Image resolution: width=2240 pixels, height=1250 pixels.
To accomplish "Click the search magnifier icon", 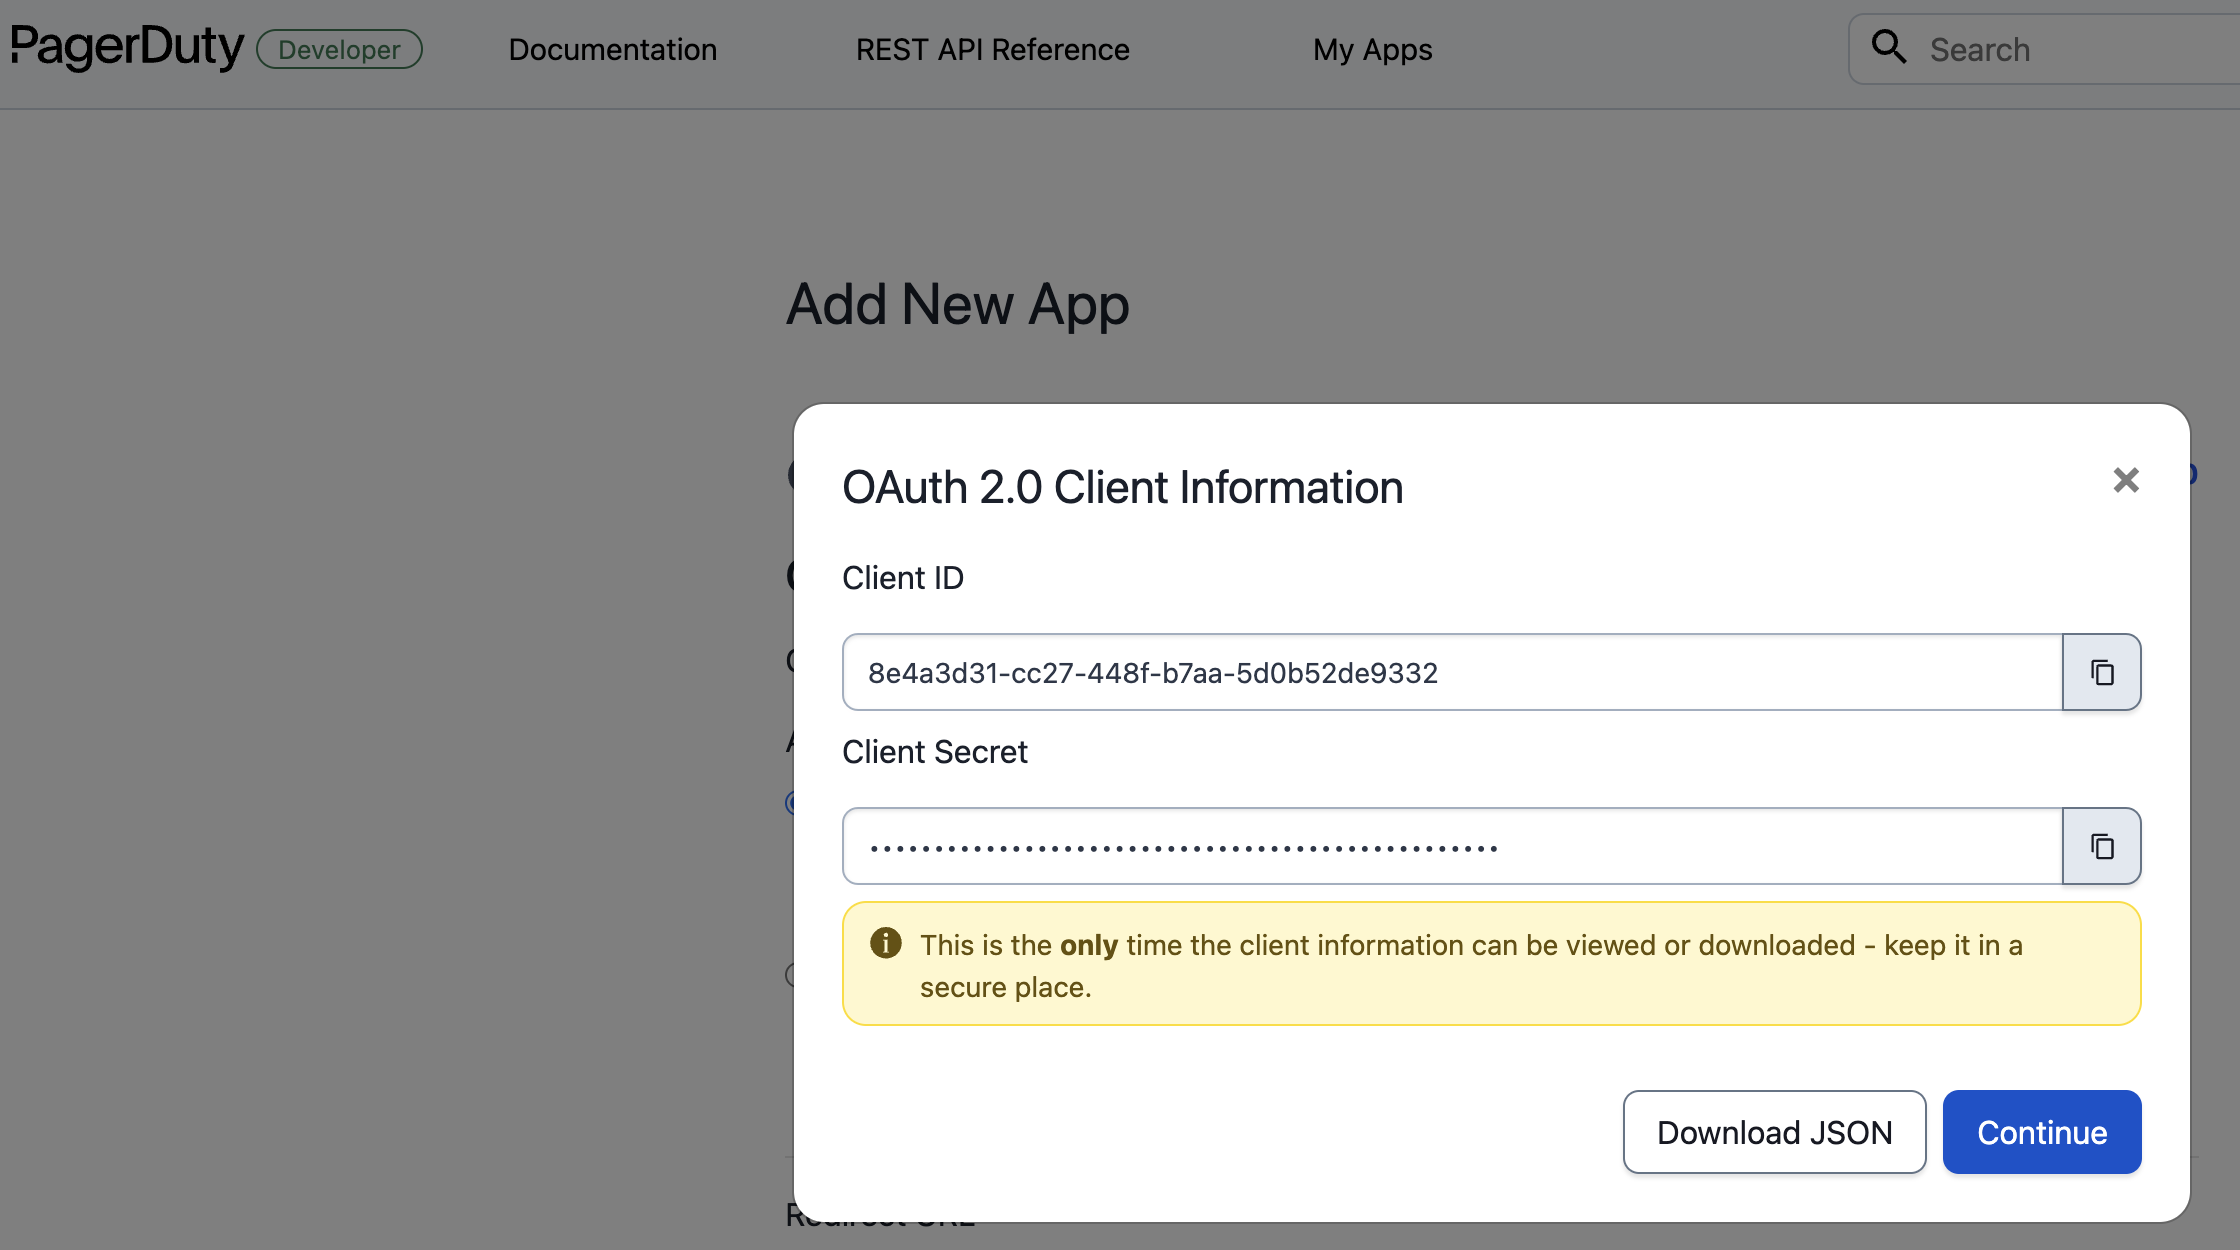I will [x=1888, y=47].
